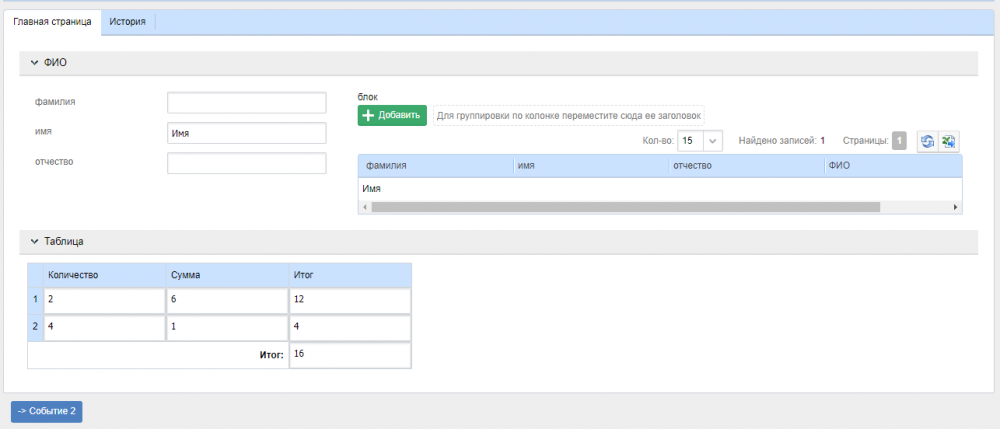Edit Количество cell in row 2
Viewport: 1000px width, 429px height.
click(104, 328)
